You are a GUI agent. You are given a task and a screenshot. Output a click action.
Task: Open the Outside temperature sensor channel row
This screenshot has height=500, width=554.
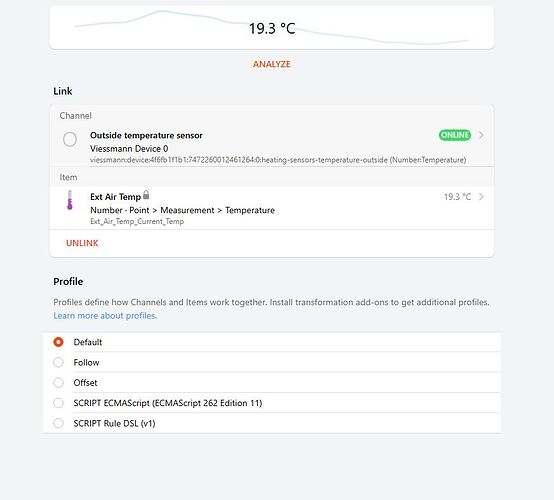click(272, 147)
